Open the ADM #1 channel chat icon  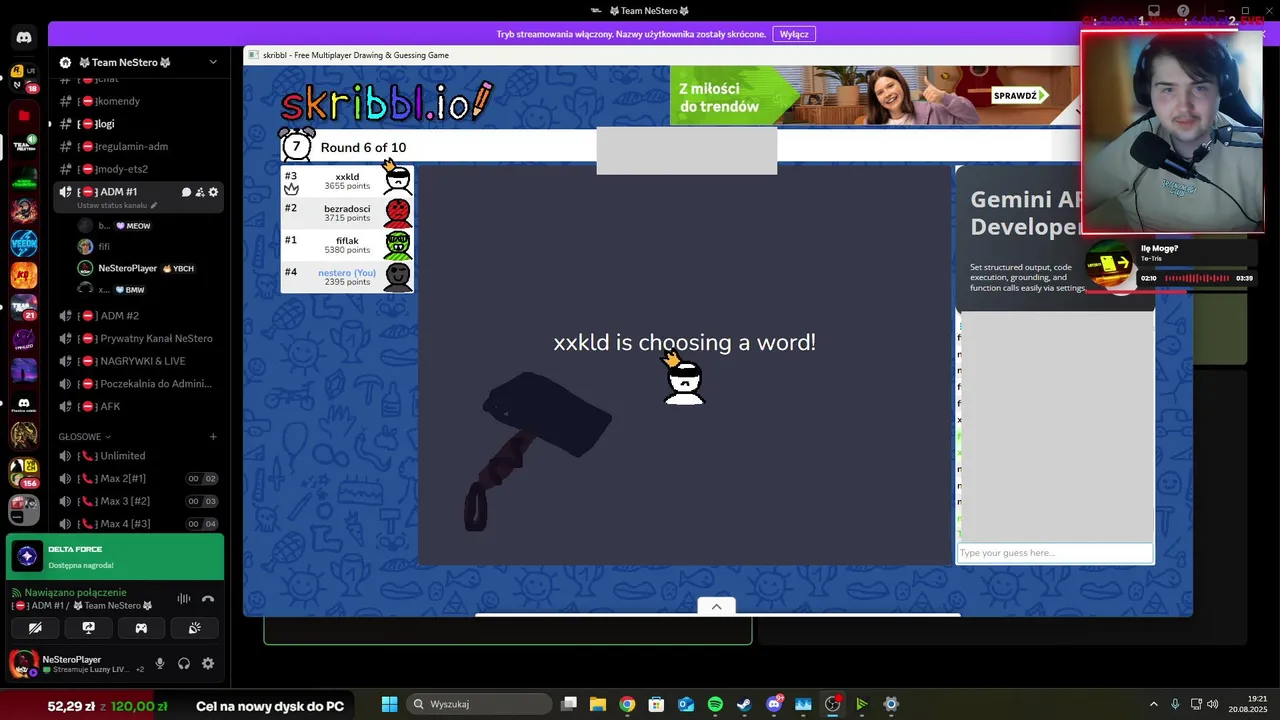tap(186, 192)
